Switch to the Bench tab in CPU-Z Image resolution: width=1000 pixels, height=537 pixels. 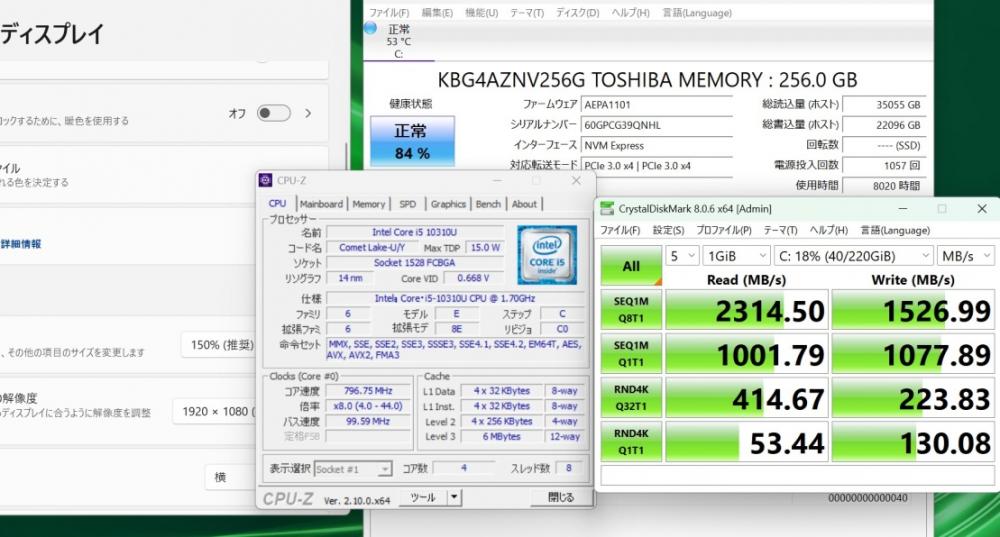point(488,204)
